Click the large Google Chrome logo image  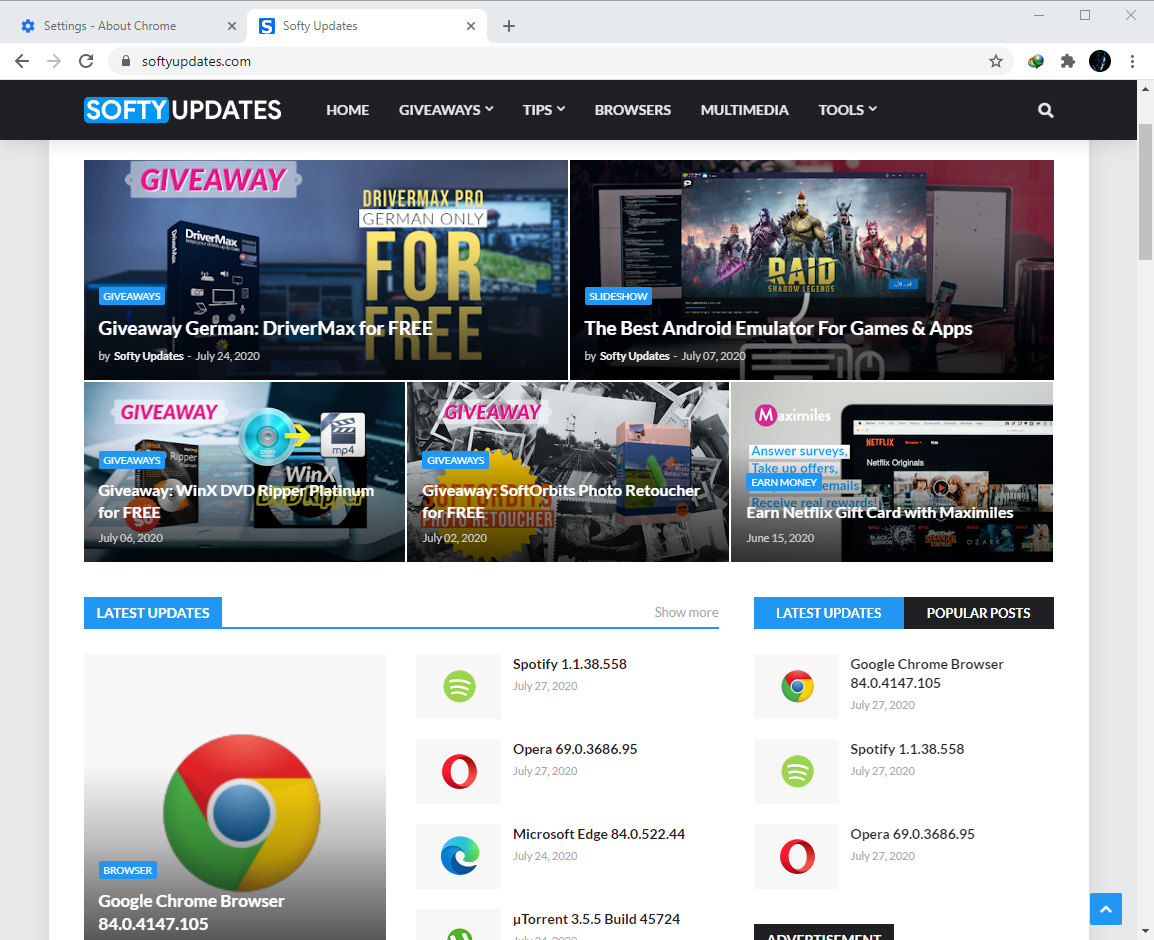[241, 813]
